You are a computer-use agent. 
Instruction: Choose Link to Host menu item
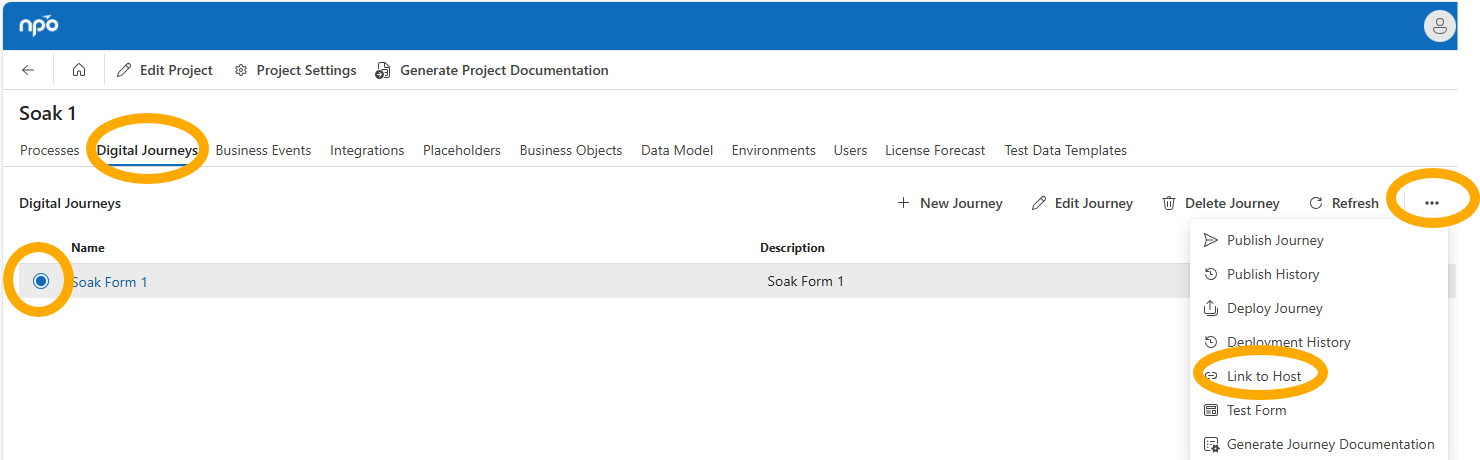point(1263,376)
